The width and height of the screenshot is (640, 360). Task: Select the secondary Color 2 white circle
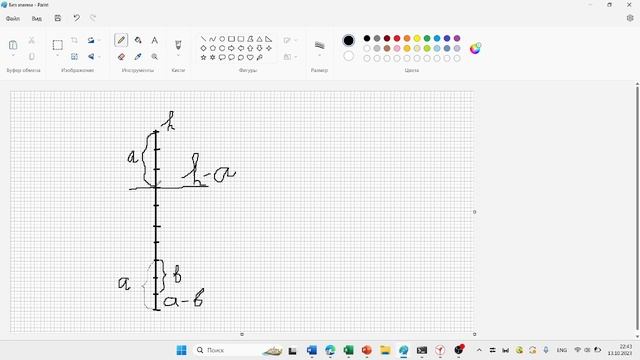[349, 56]
